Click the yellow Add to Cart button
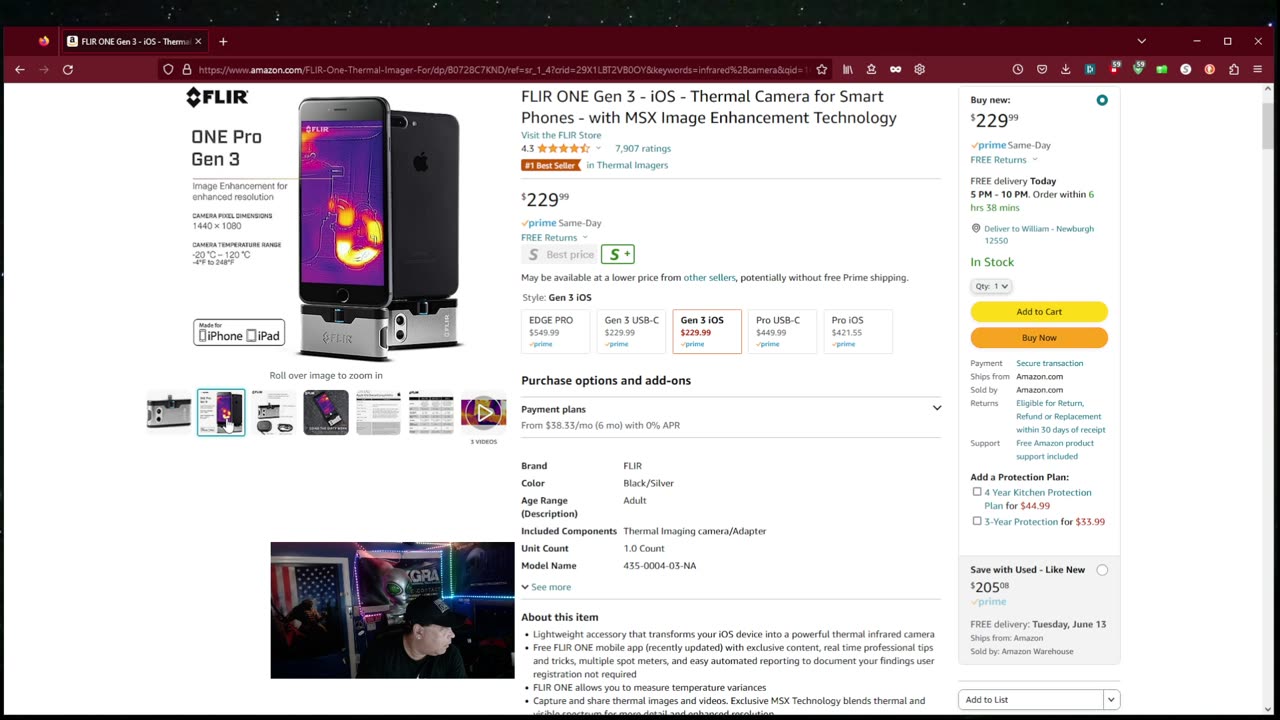The width and height of the screenshot is (1280, 720). coord(1039,312)
